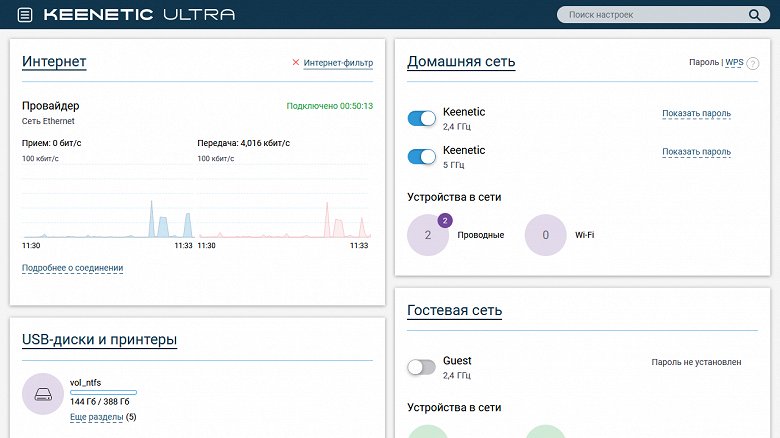Click 144 Гб / 388 Гб text
Screen dimensions: 780x438
(x=99, y=402)
